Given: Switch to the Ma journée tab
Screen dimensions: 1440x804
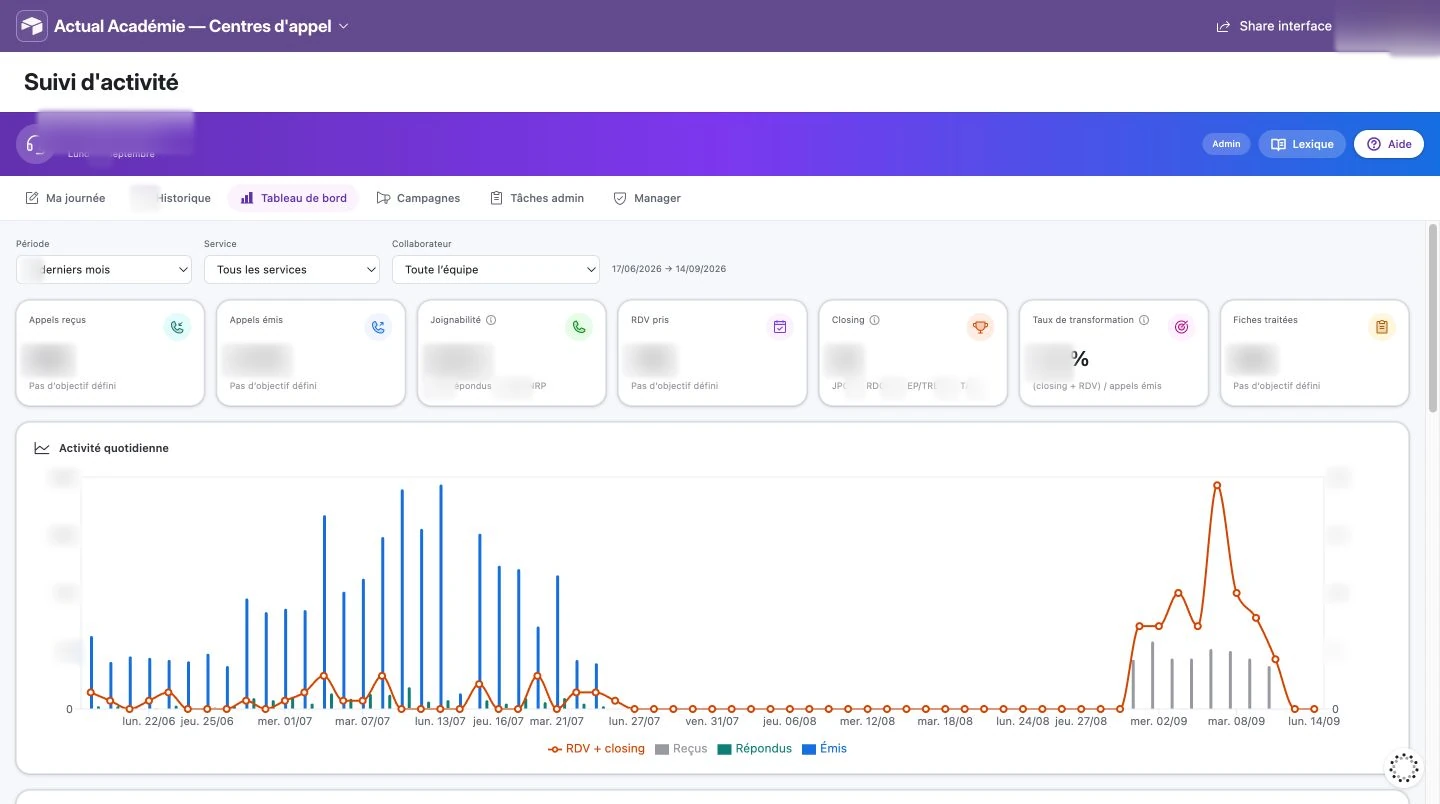Looking at the screenshot, I should 65,198.
